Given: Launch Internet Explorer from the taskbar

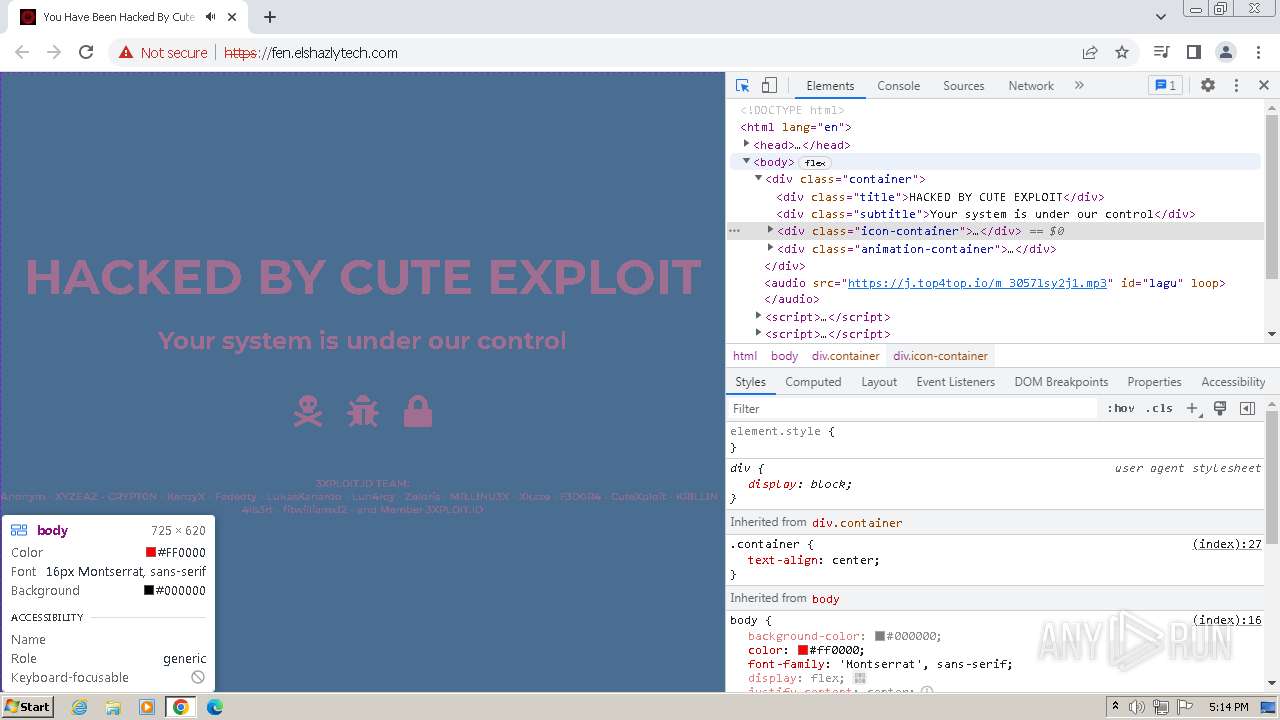Looking at the screenshot, I should tap(80, 707).
